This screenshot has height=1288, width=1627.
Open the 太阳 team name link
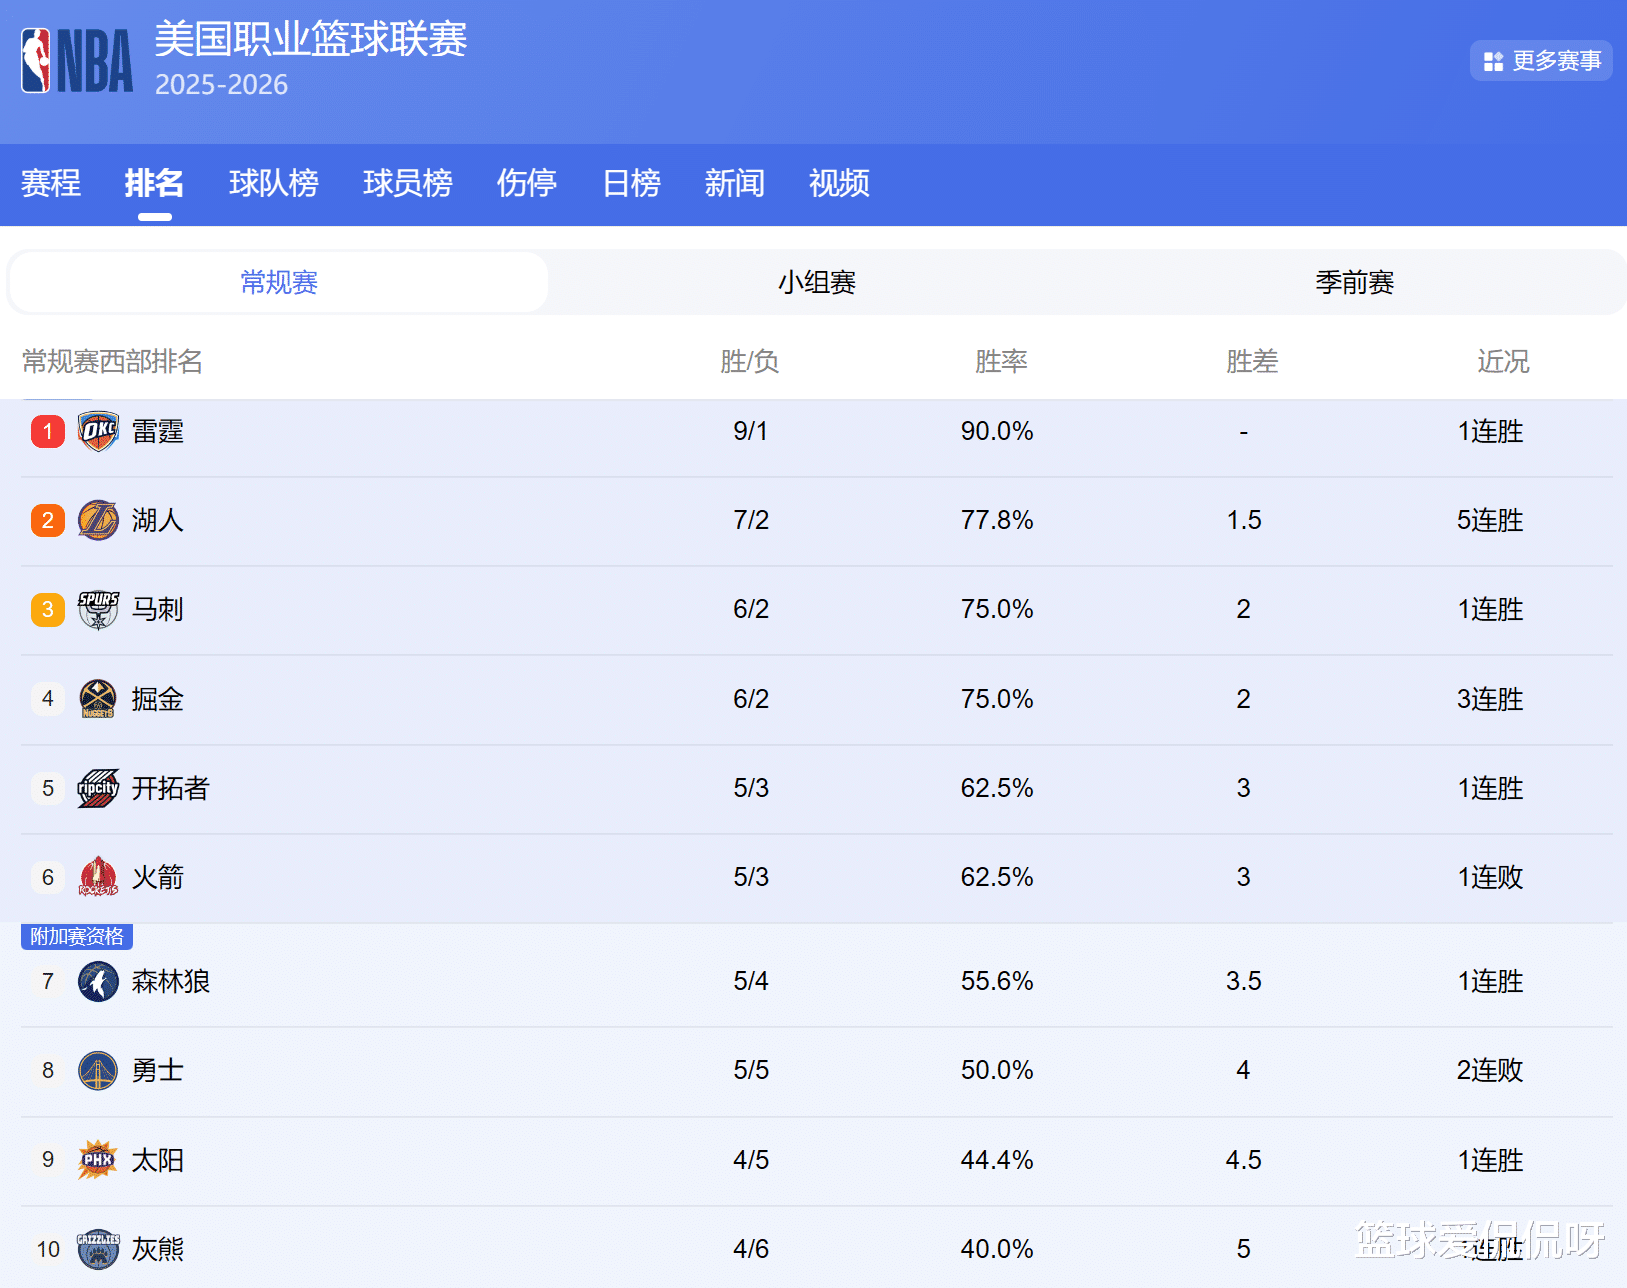pos(158,1160)
